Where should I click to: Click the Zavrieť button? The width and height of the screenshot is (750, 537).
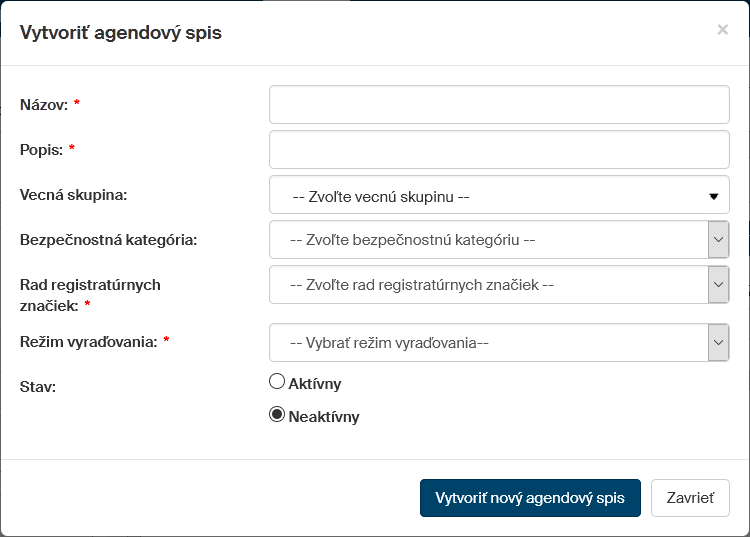click(690, 498)
